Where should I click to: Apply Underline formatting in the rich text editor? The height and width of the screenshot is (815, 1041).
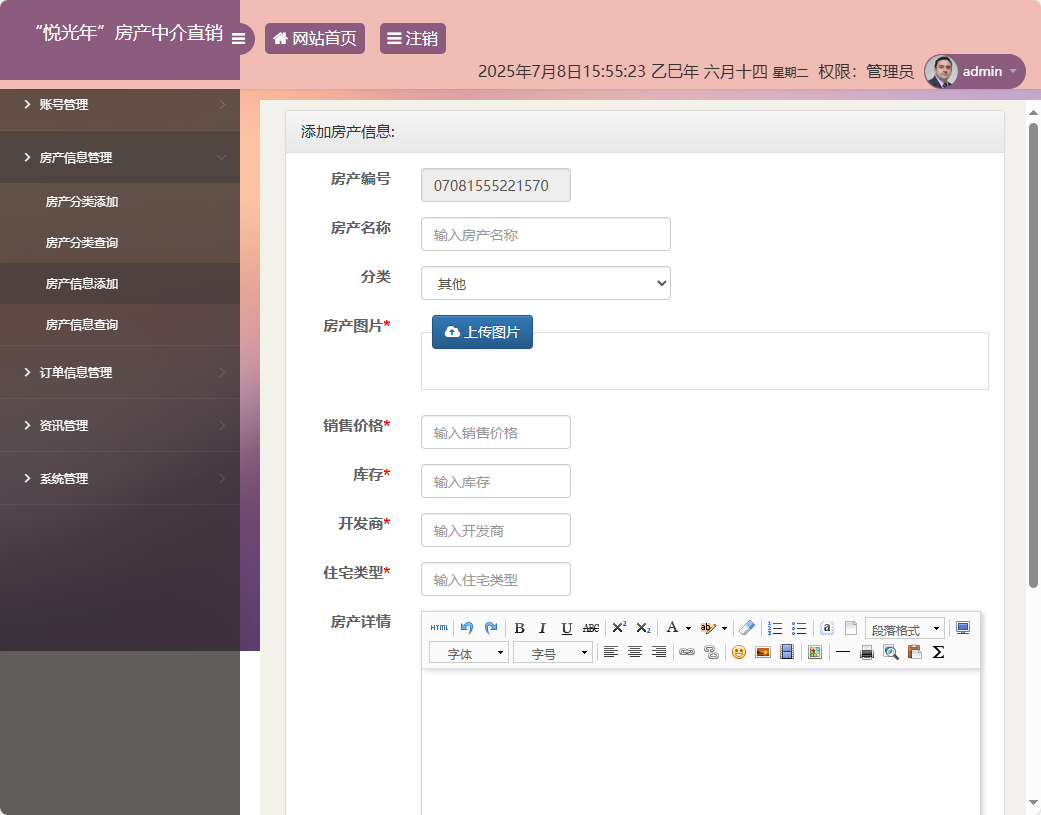566,628
